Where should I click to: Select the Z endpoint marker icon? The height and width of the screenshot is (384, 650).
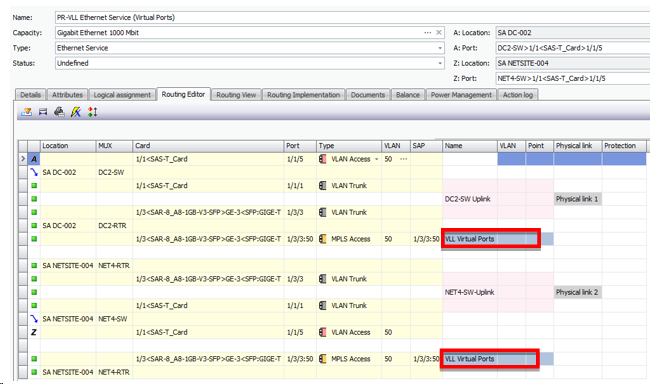pyautogui.click(x=34, y=332)
